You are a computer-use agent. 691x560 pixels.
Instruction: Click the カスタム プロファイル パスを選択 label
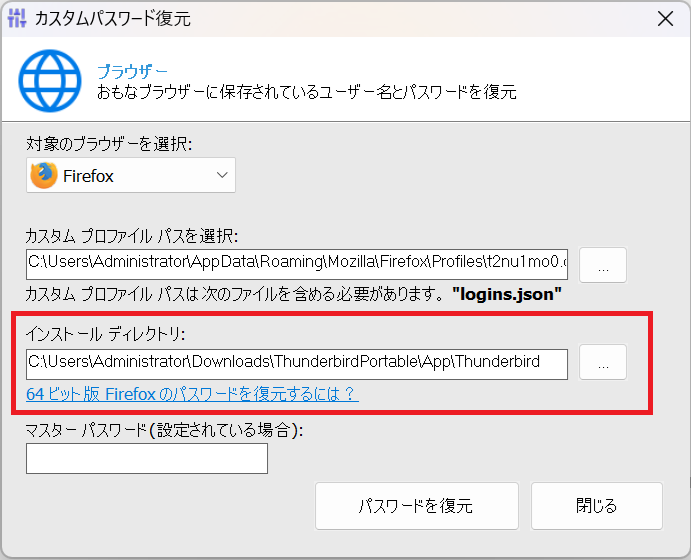coord(132,236)
